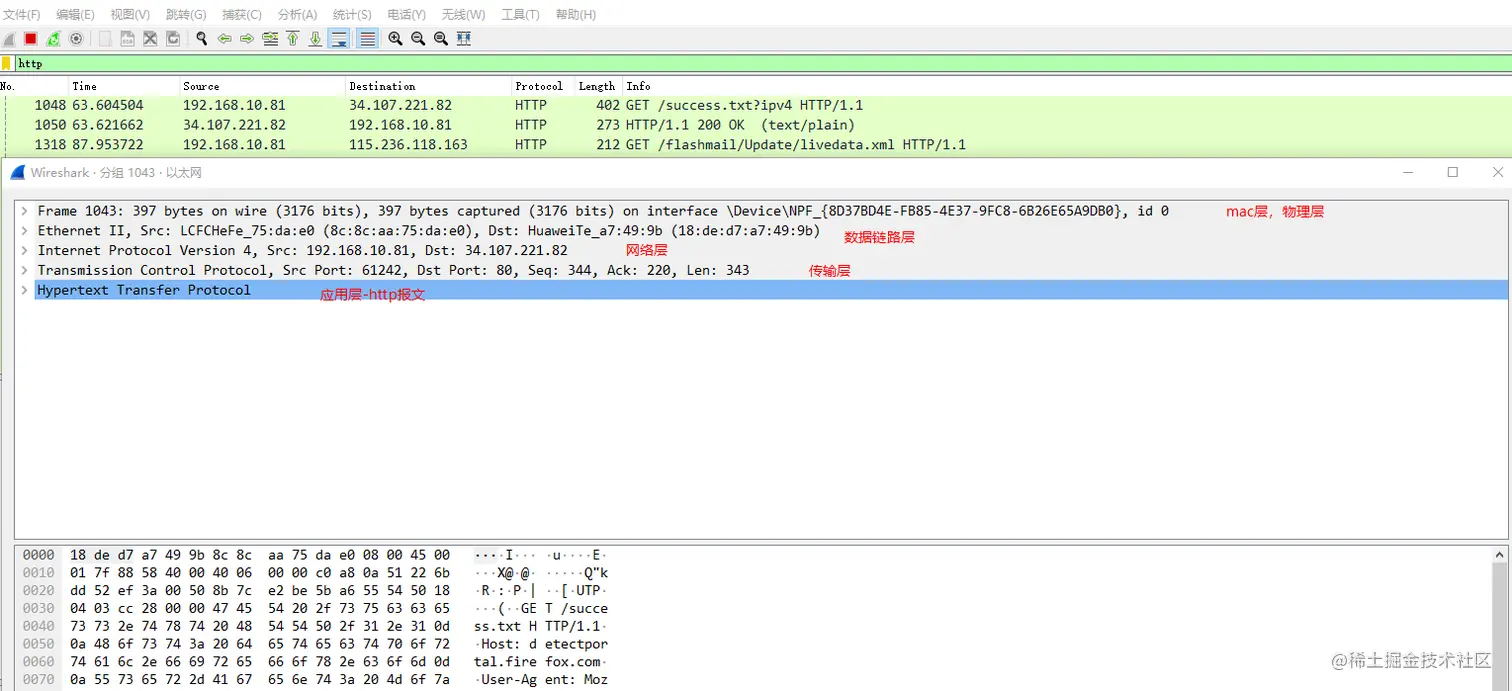Click Go to specified packet icon
Viewport: 1512px width, 691px height.
point(270,39)
